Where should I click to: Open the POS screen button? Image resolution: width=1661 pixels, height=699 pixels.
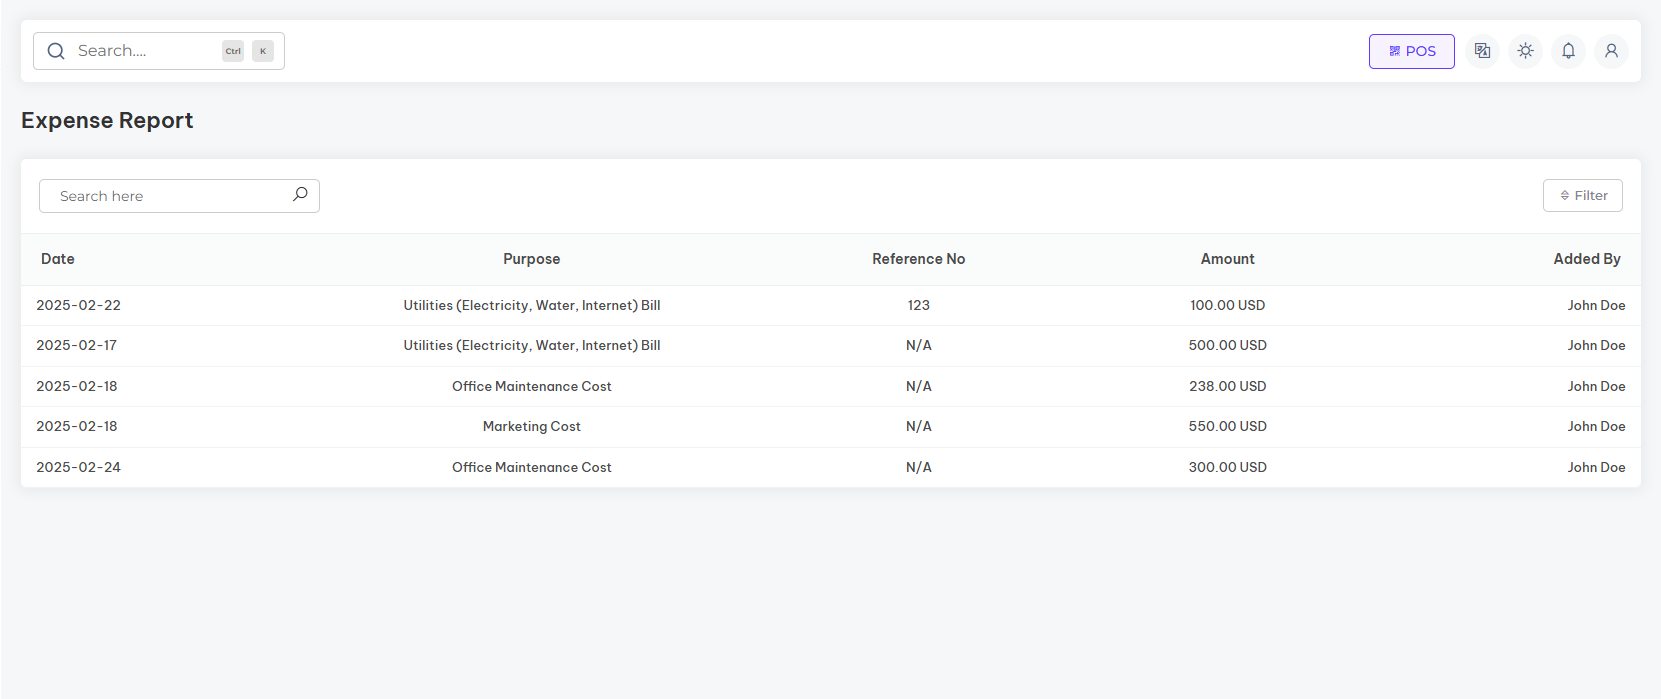click(x=1411, y=51)
